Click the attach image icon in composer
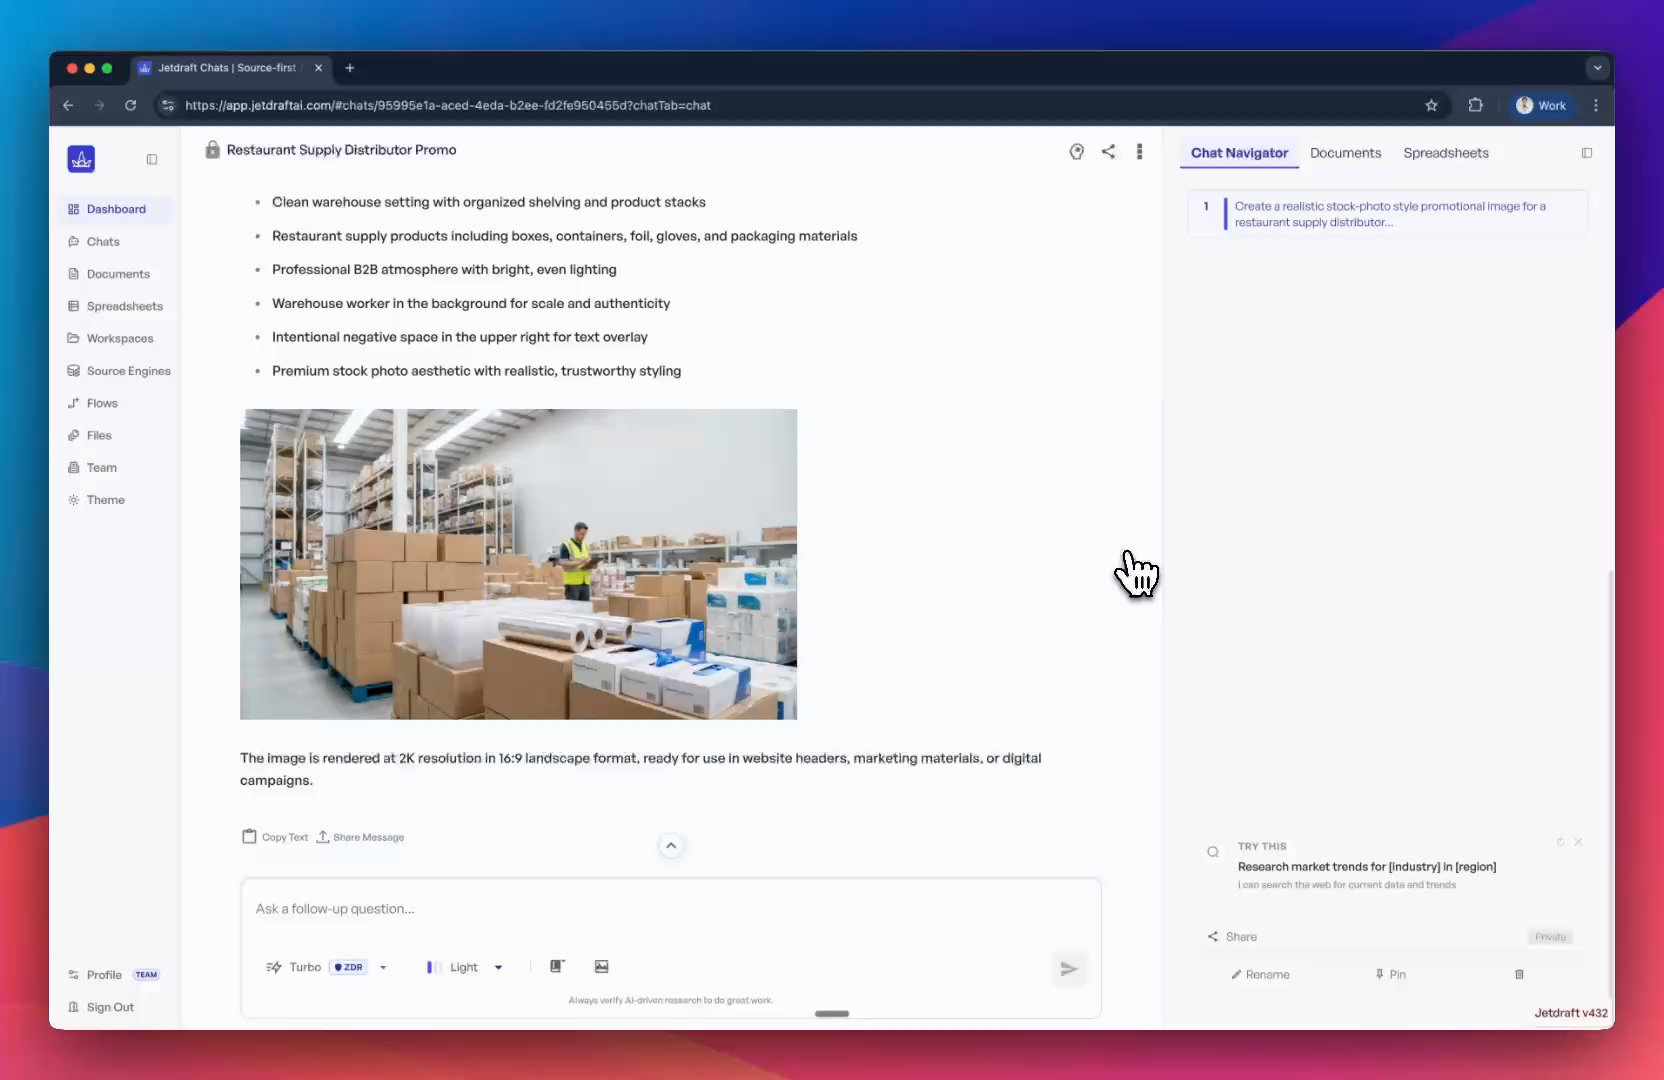1664x1080 pixels. tap(601, 967)
